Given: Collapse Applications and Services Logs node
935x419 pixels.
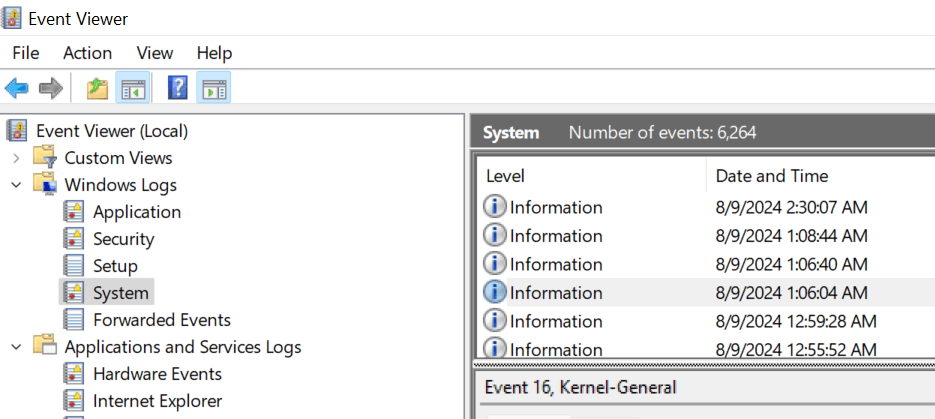Looking at the screenshot, I should pyautogui.click(x=16, y=347).
